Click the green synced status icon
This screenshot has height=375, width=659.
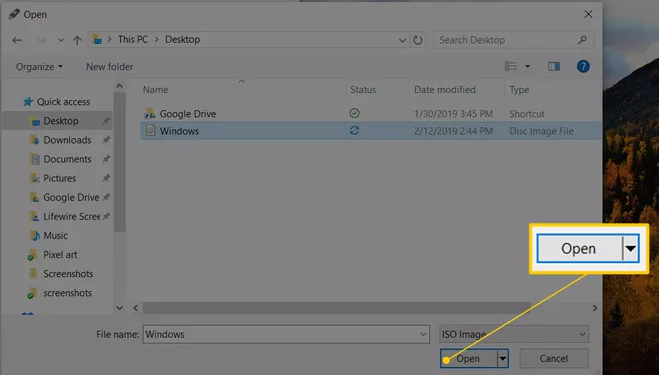354,113
